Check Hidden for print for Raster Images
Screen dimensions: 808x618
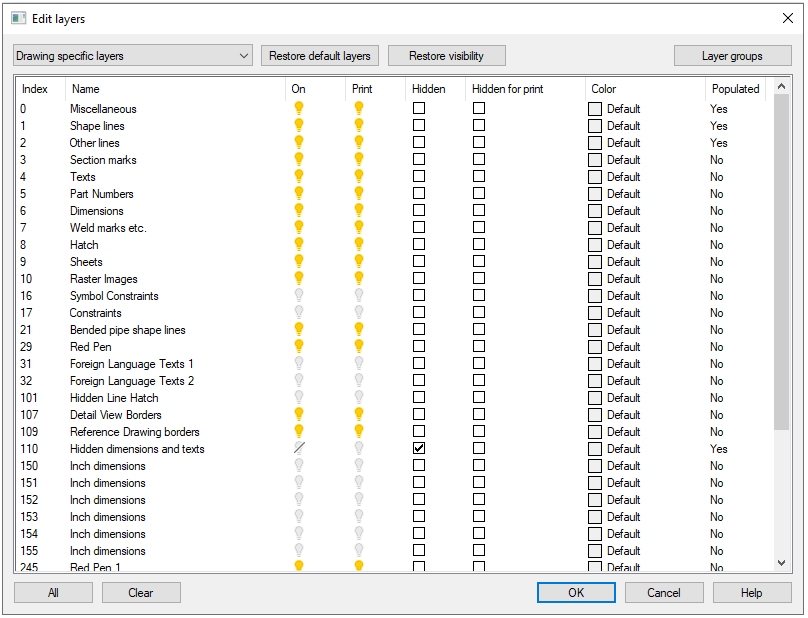479,278
